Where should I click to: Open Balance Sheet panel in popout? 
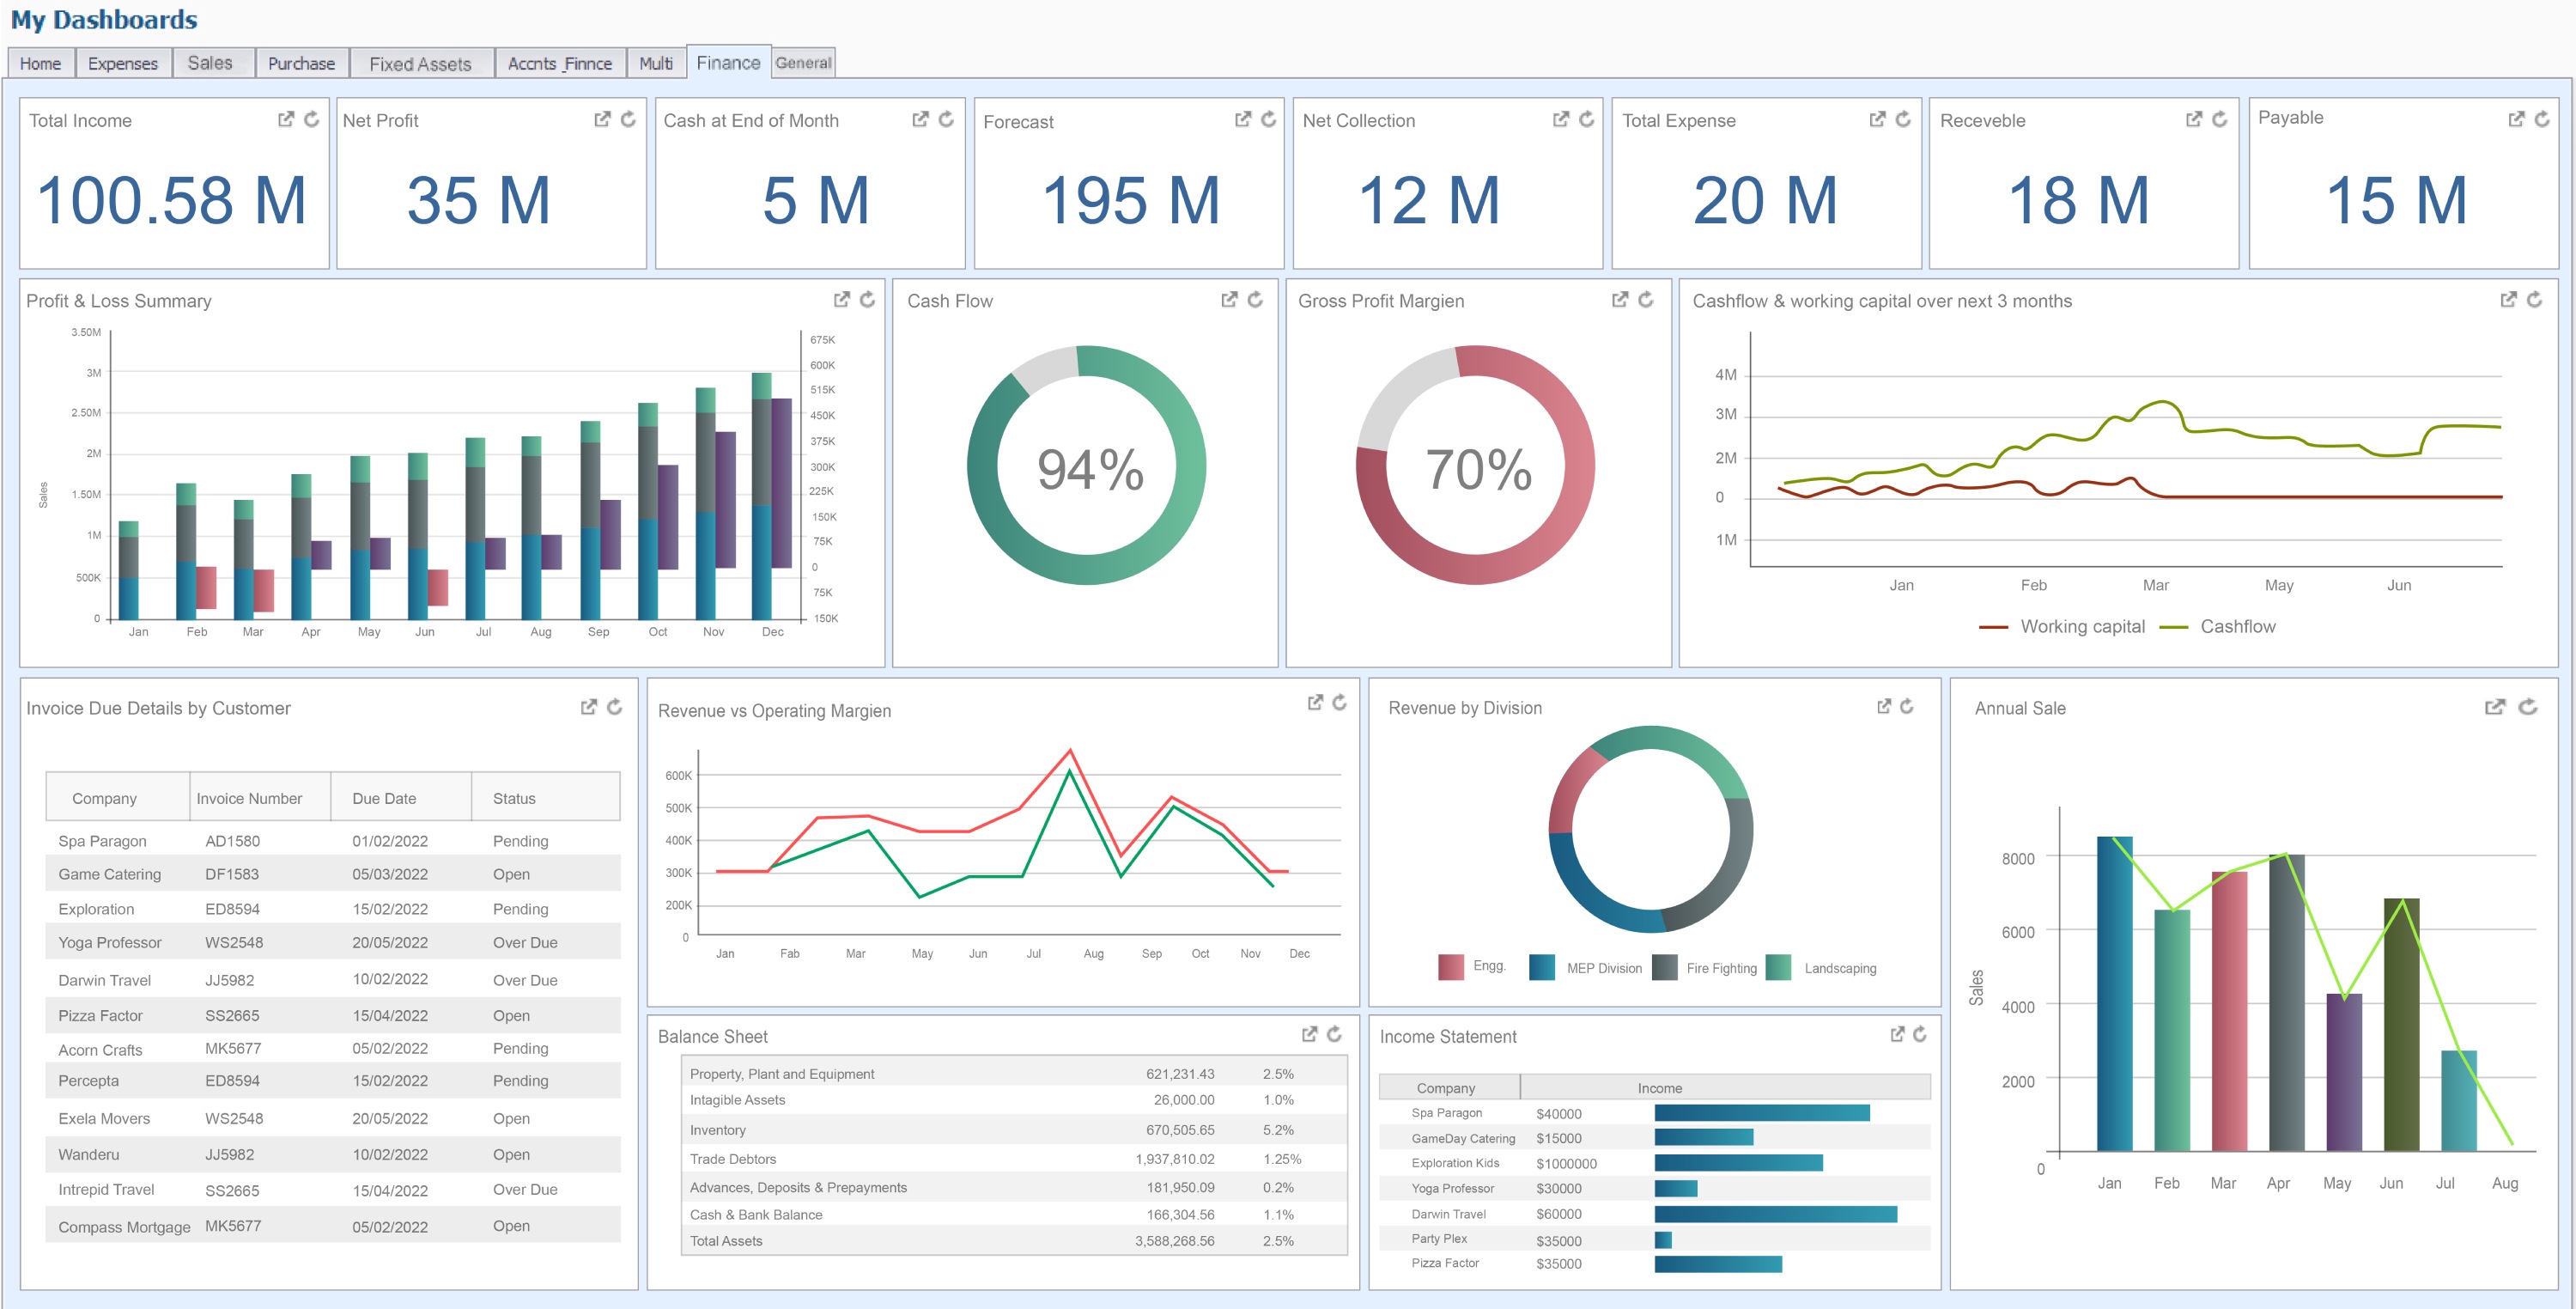pos(1309,1034)
